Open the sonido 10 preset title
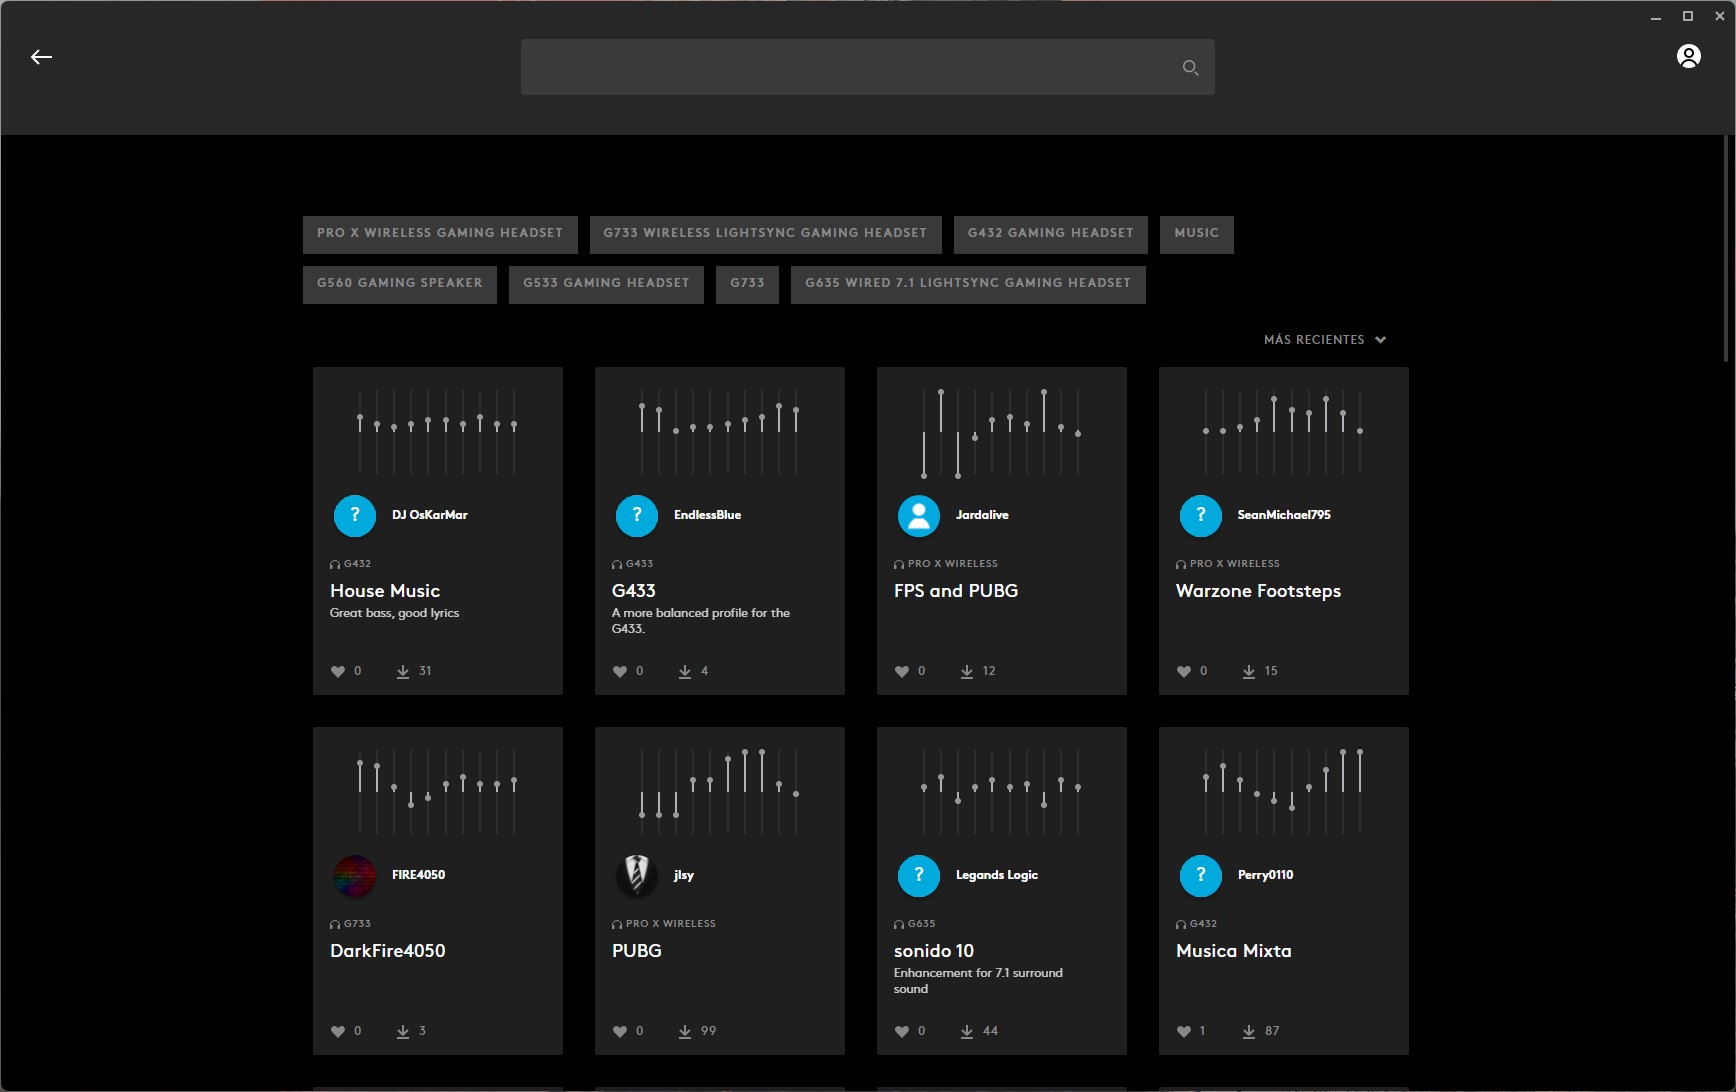 coord(934,951)
